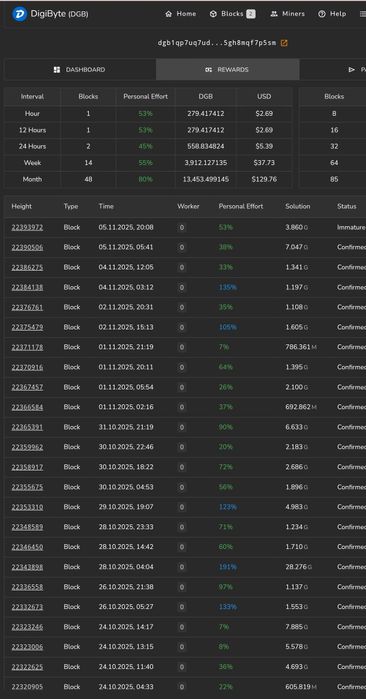Screen dimensions: 366x699
Task: Click the 558.834824 DGB value for 24 Hours
Action: [206, 146]
